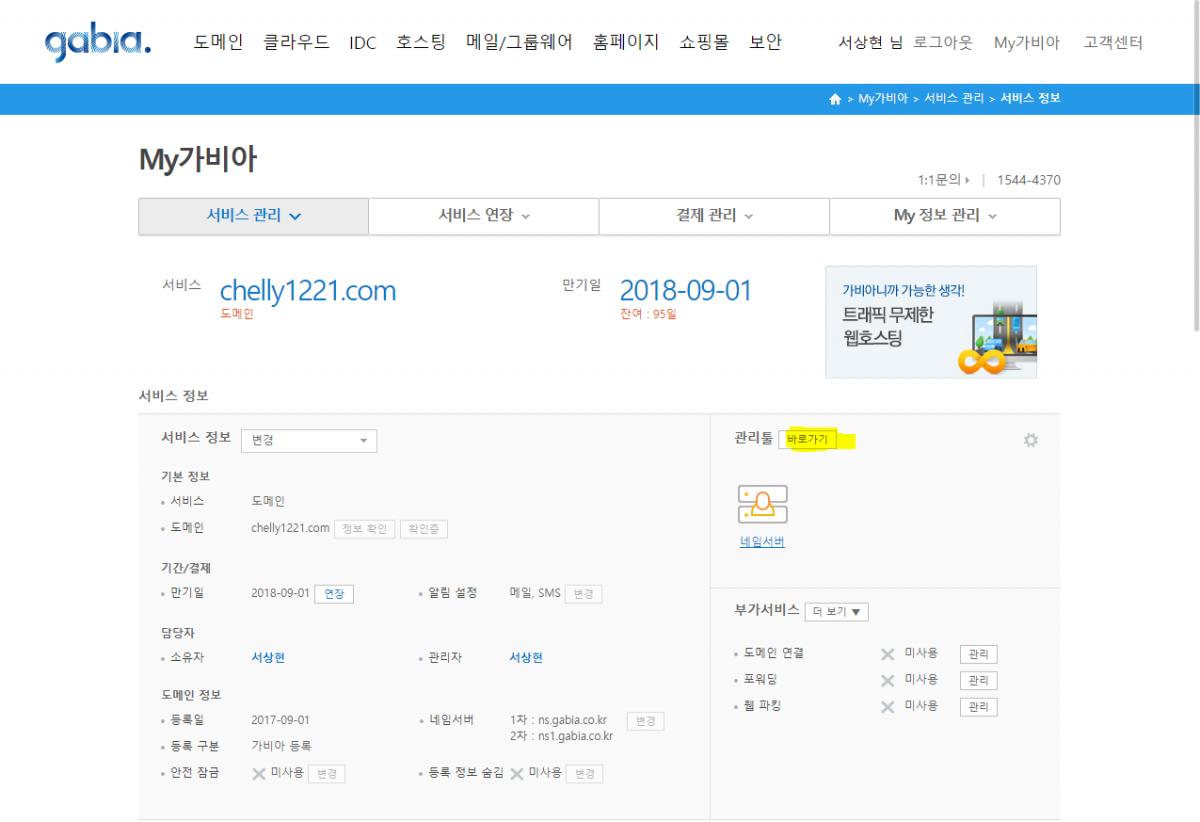Image resolution: width=1200 pixels, height=822 pixels.
Task: Click the 트래픽 무제한 웹호스팅 banner
Action: pos(931,322)
